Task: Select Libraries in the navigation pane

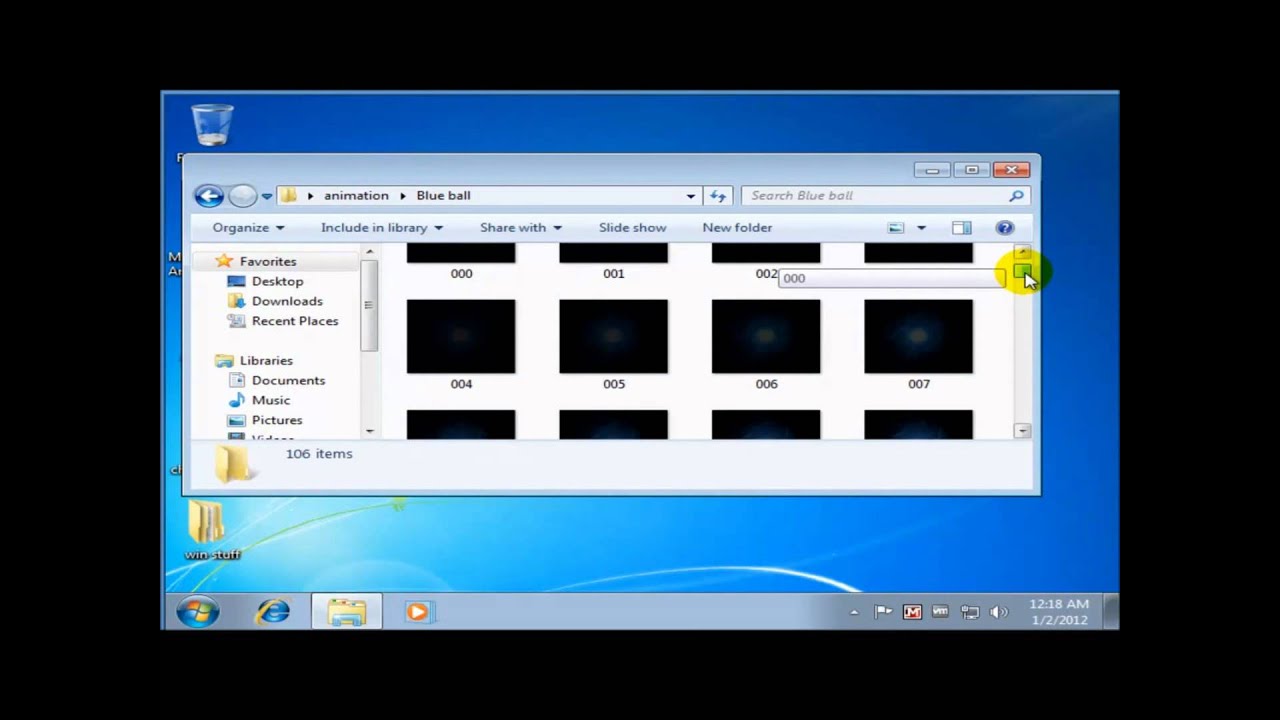Action: (266, 360)
